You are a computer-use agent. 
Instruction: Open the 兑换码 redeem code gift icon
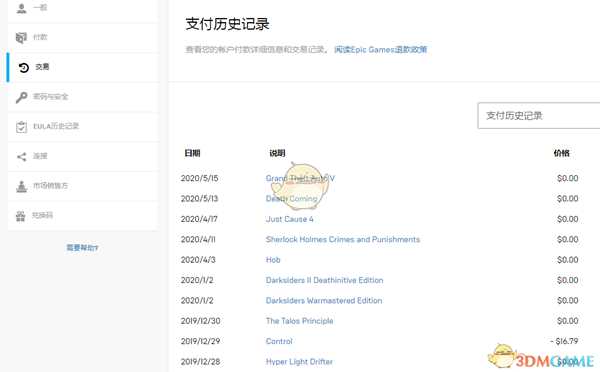coord(21,216)
